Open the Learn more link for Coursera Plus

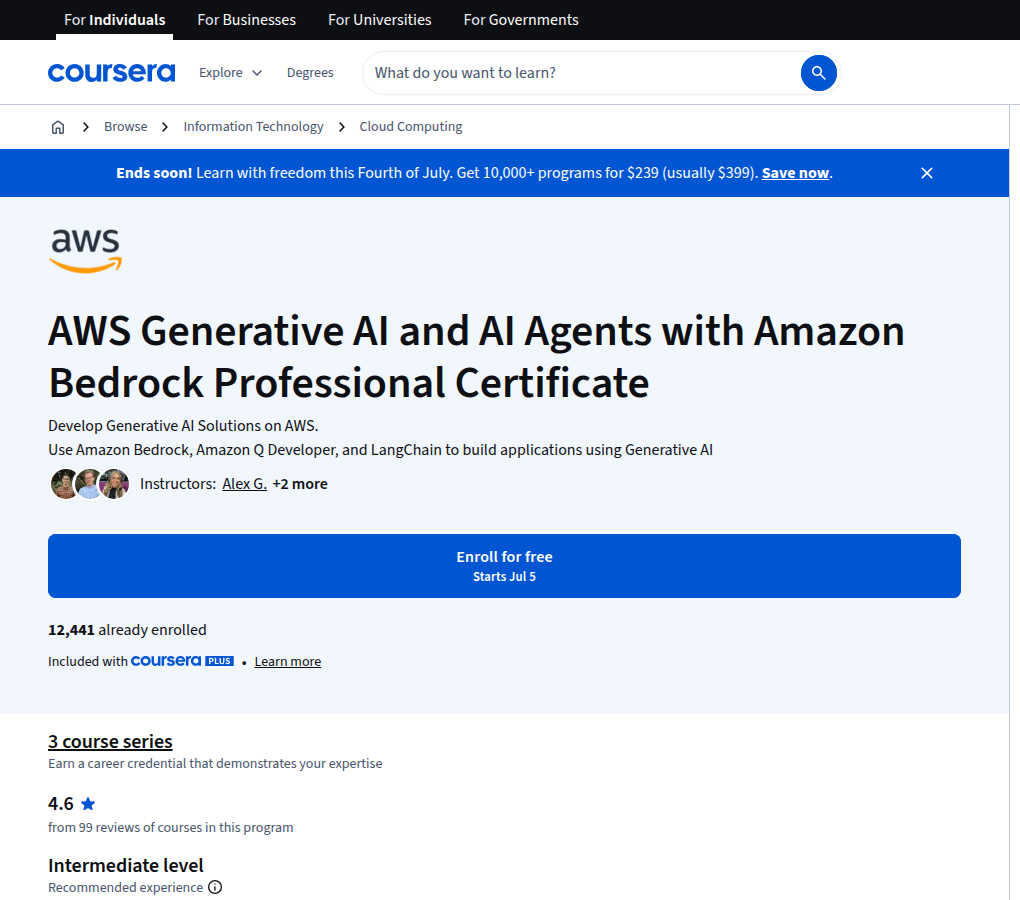(x=288, y=661)
